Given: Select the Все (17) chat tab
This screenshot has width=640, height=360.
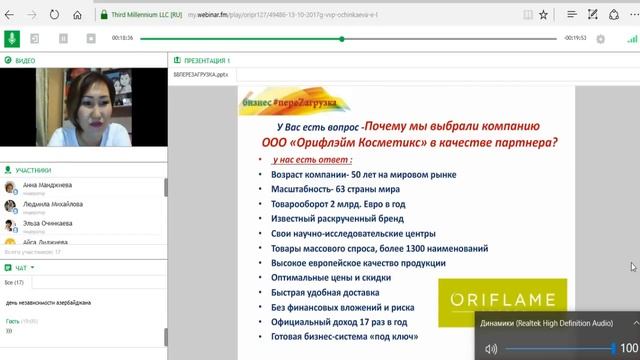Looking at the screenshot, I should tap(15, 282).
